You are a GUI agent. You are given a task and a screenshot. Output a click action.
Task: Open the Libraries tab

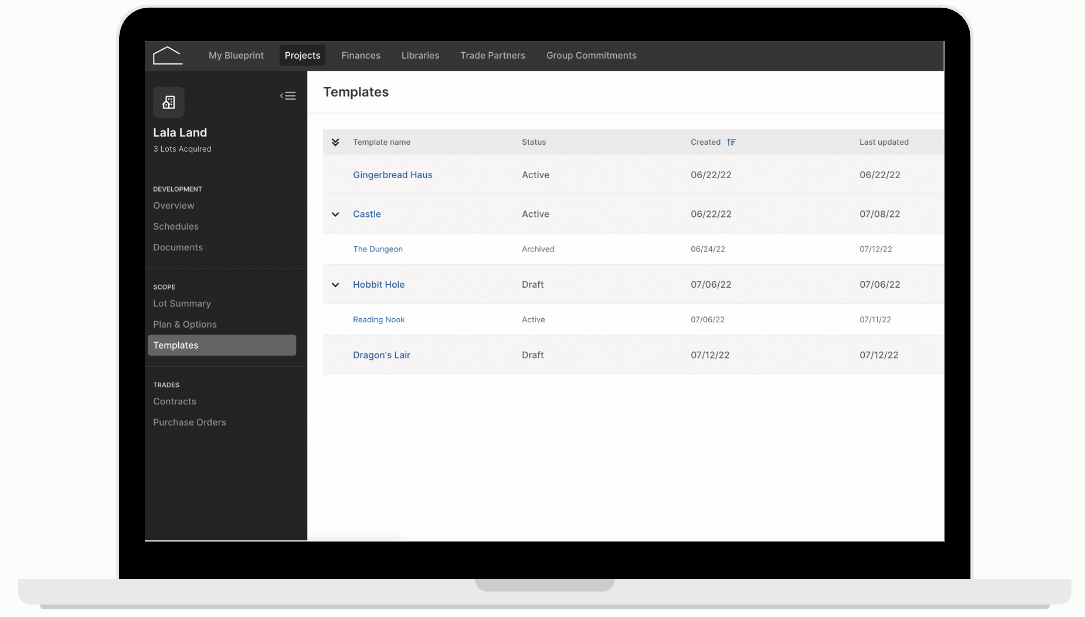point(420,55)
